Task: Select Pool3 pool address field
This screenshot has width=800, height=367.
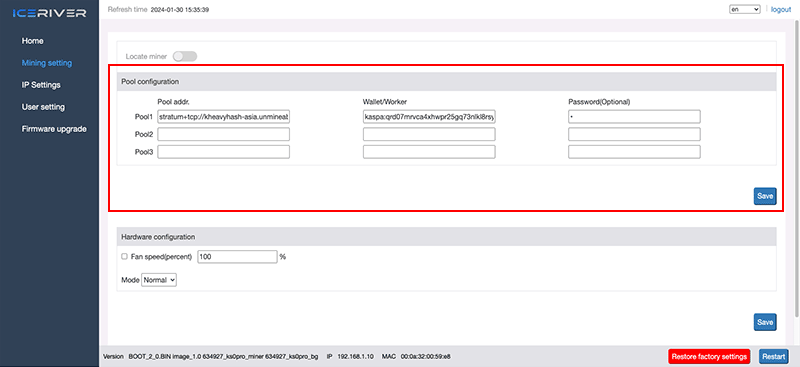Action: 223,152
